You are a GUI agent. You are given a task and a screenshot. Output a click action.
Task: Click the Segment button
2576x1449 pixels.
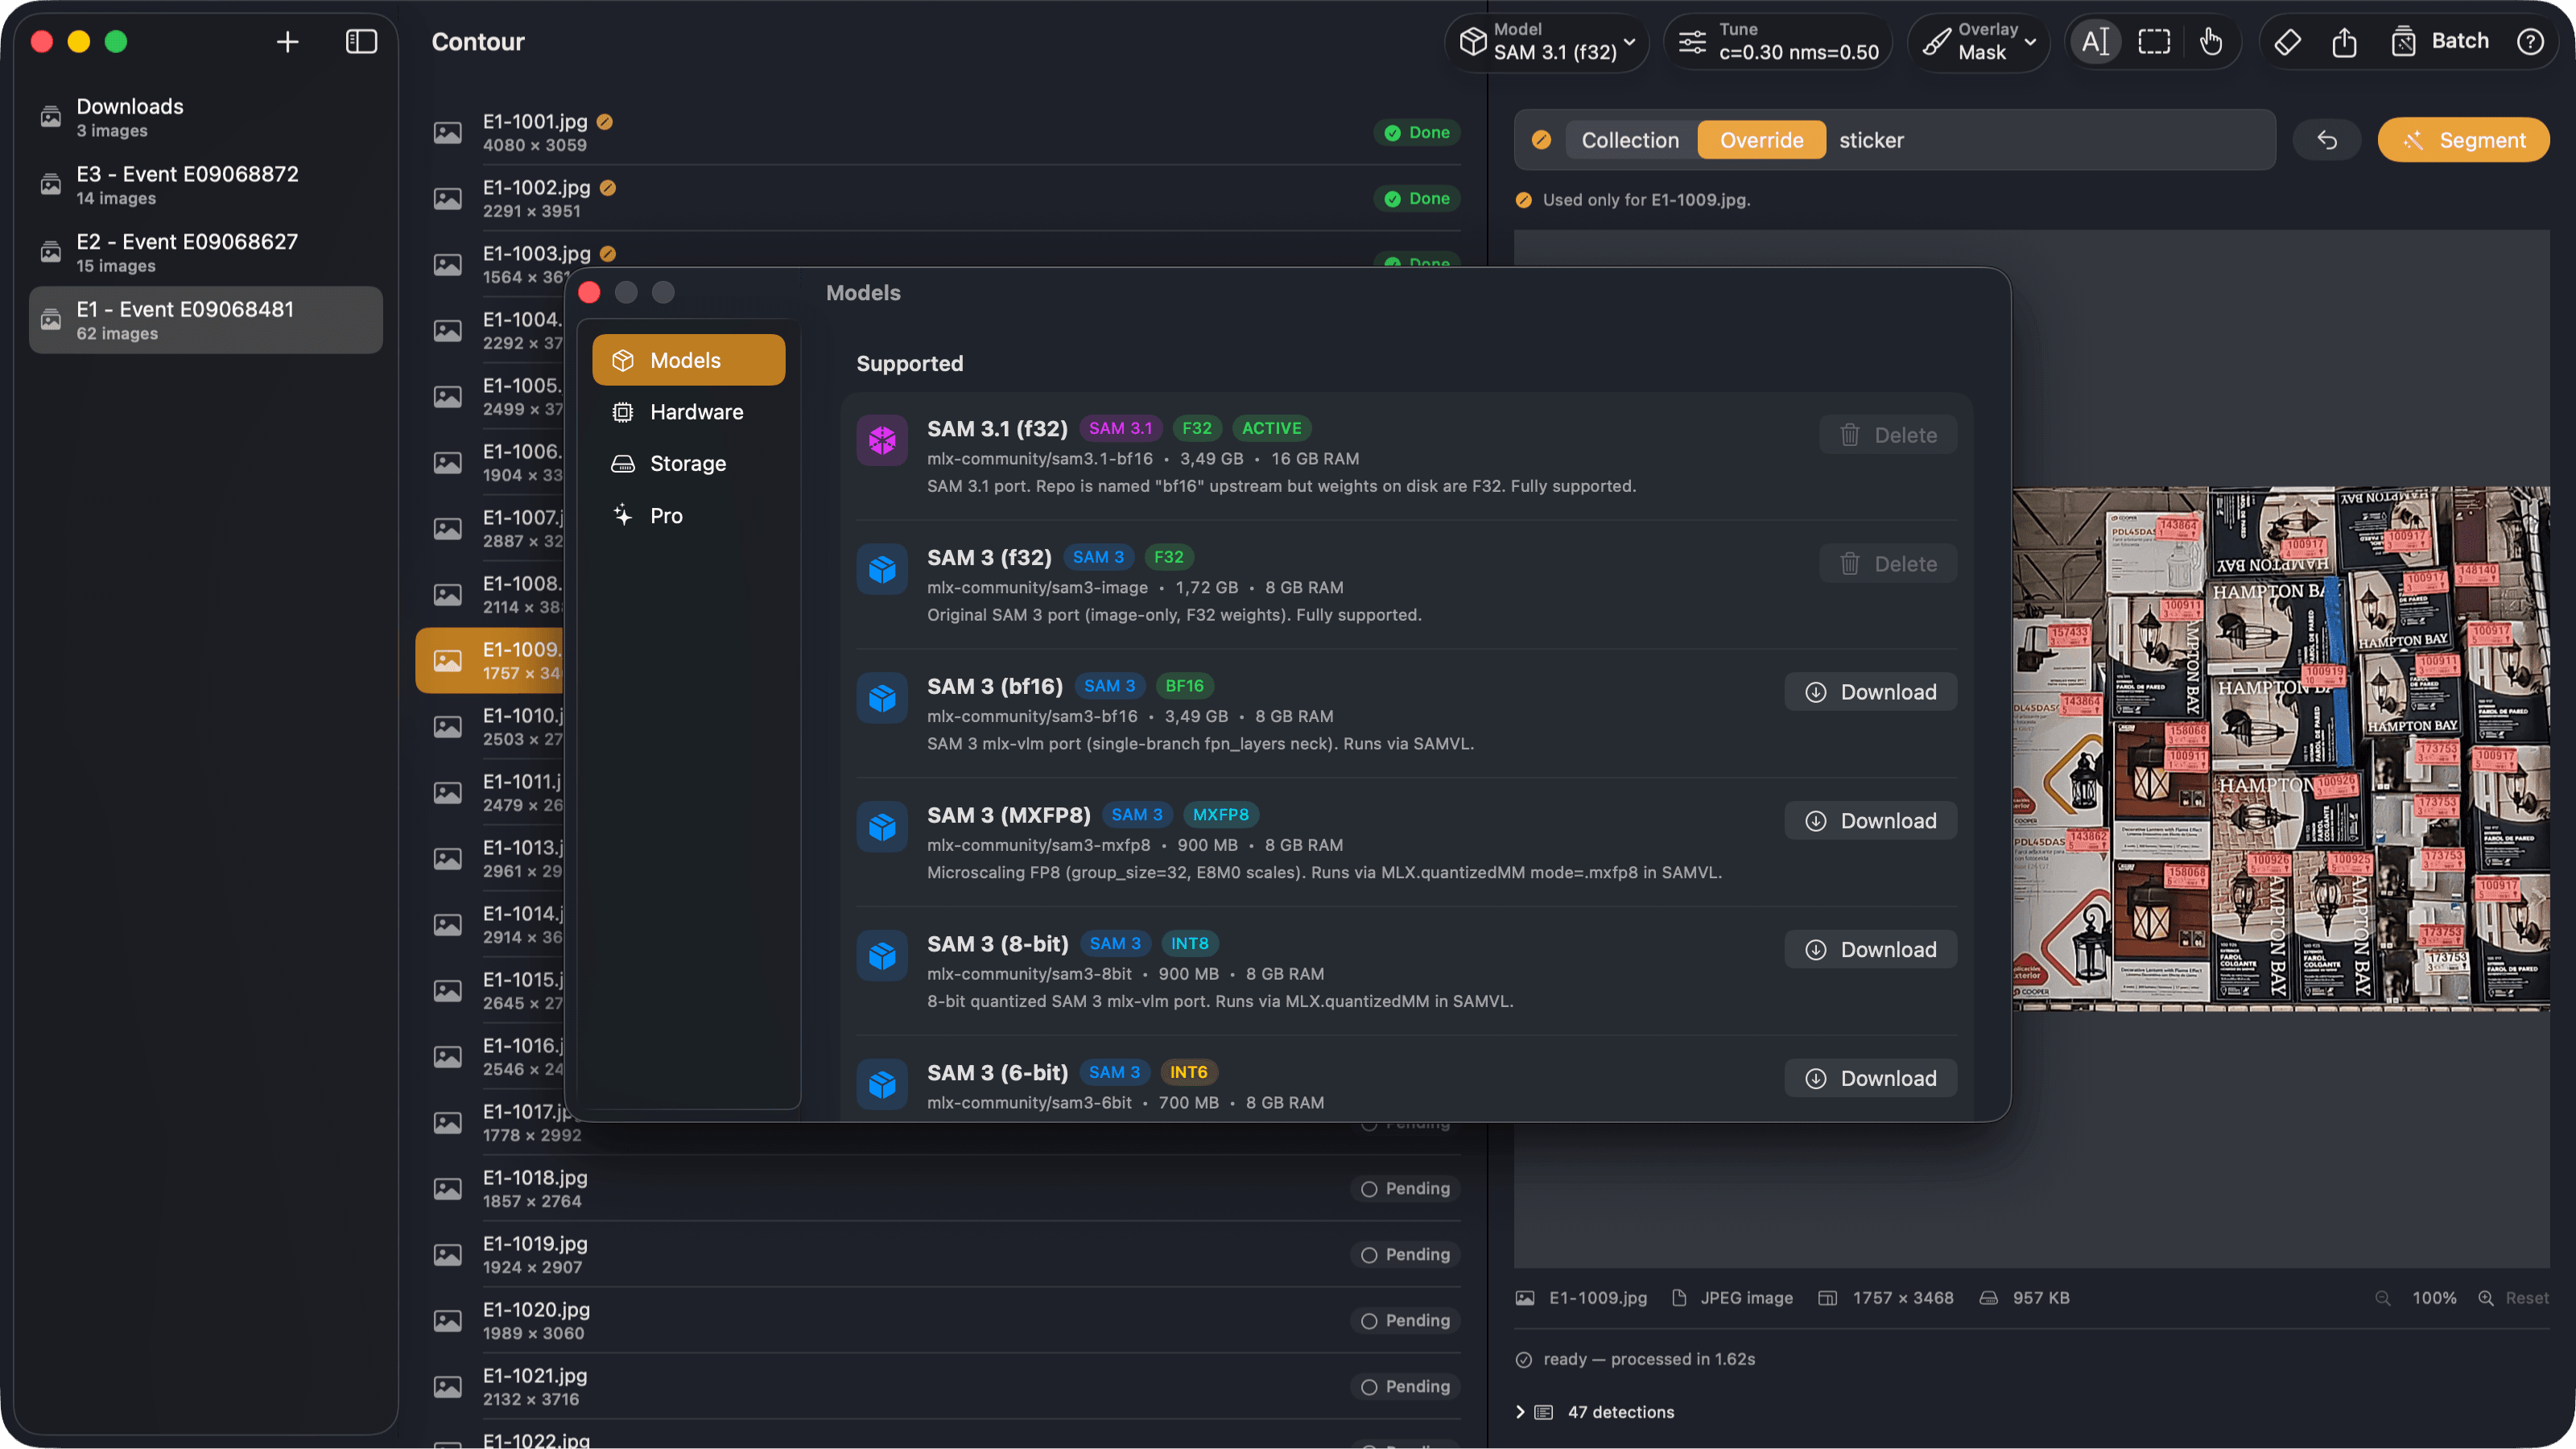(2464, 140)
